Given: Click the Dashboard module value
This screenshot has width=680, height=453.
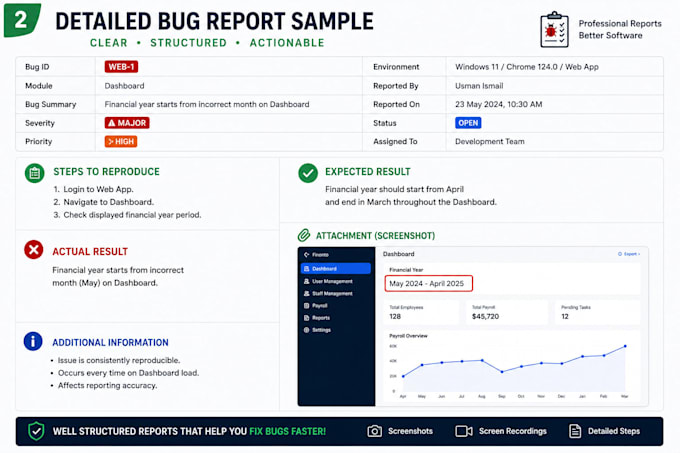Looking at the screenshot, I should click(x=124, y=86).
